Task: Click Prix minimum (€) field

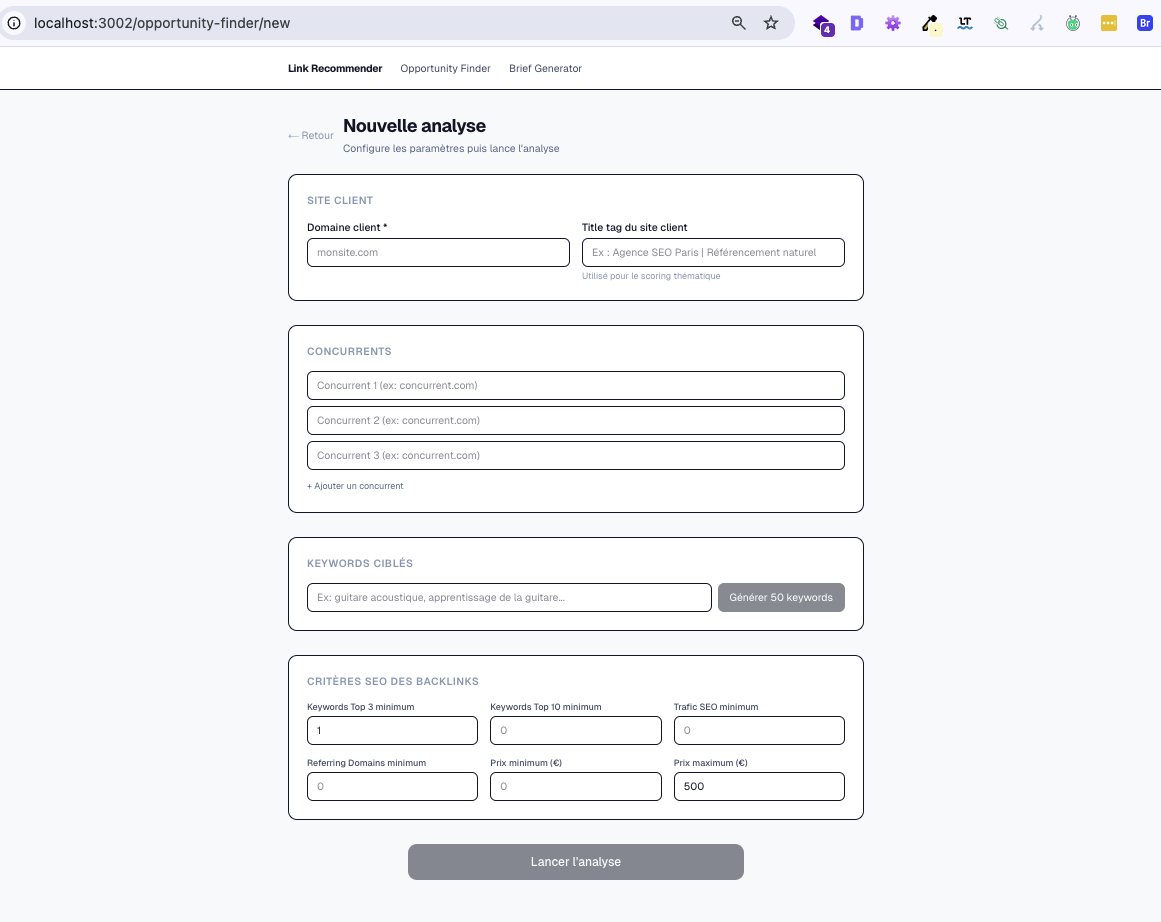Action: [575, 786]
